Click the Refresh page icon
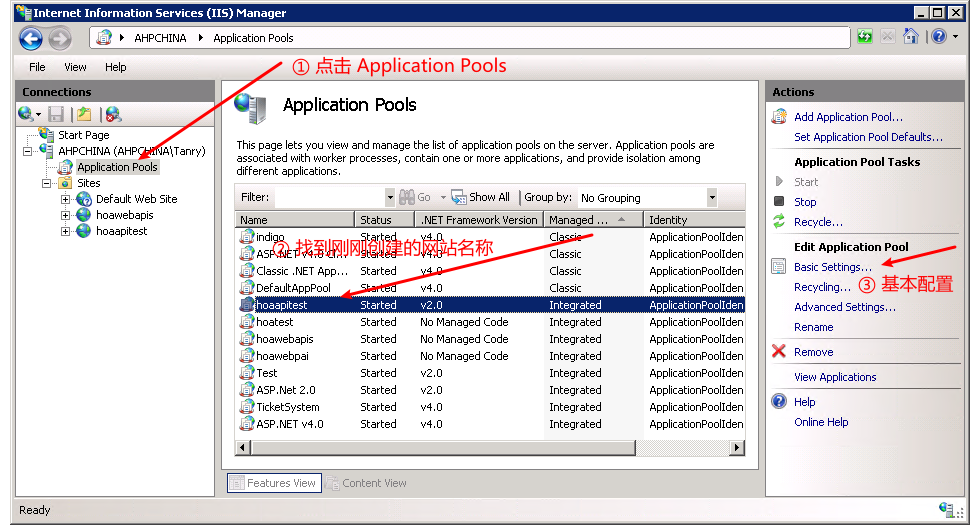Viewport: 974px width, 532px height. coord(864,37)
